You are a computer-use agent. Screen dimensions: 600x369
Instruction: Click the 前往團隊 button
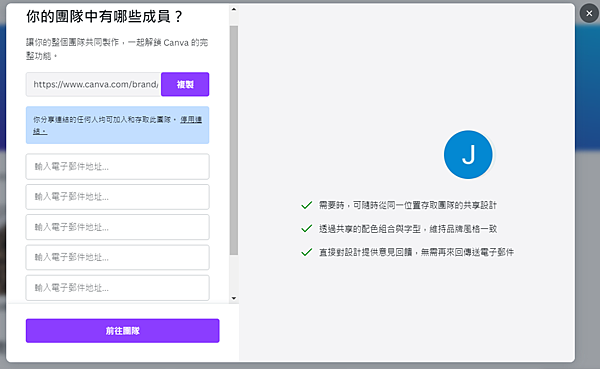click(122, 331)
